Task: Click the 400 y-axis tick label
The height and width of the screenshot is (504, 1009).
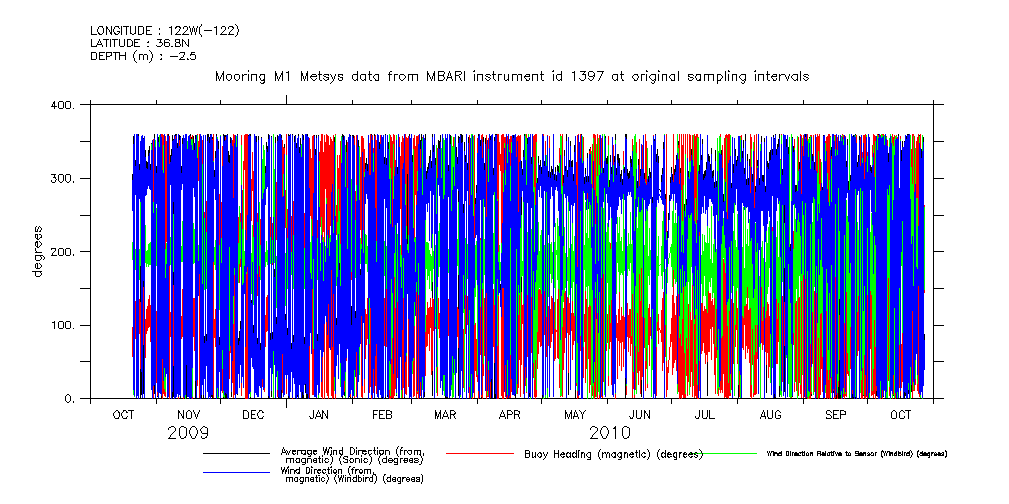Action: click(63, 105)
